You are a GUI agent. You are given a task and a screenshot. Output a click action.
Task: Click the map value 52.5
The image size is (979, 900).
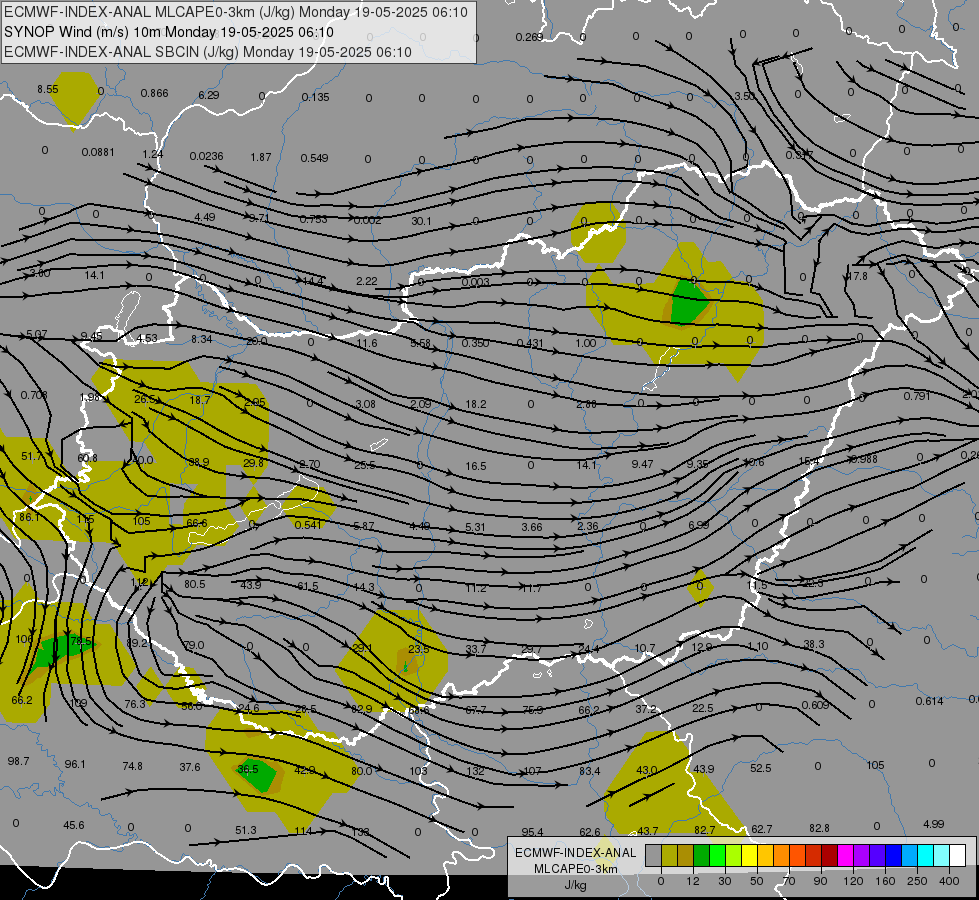[760, 768]
